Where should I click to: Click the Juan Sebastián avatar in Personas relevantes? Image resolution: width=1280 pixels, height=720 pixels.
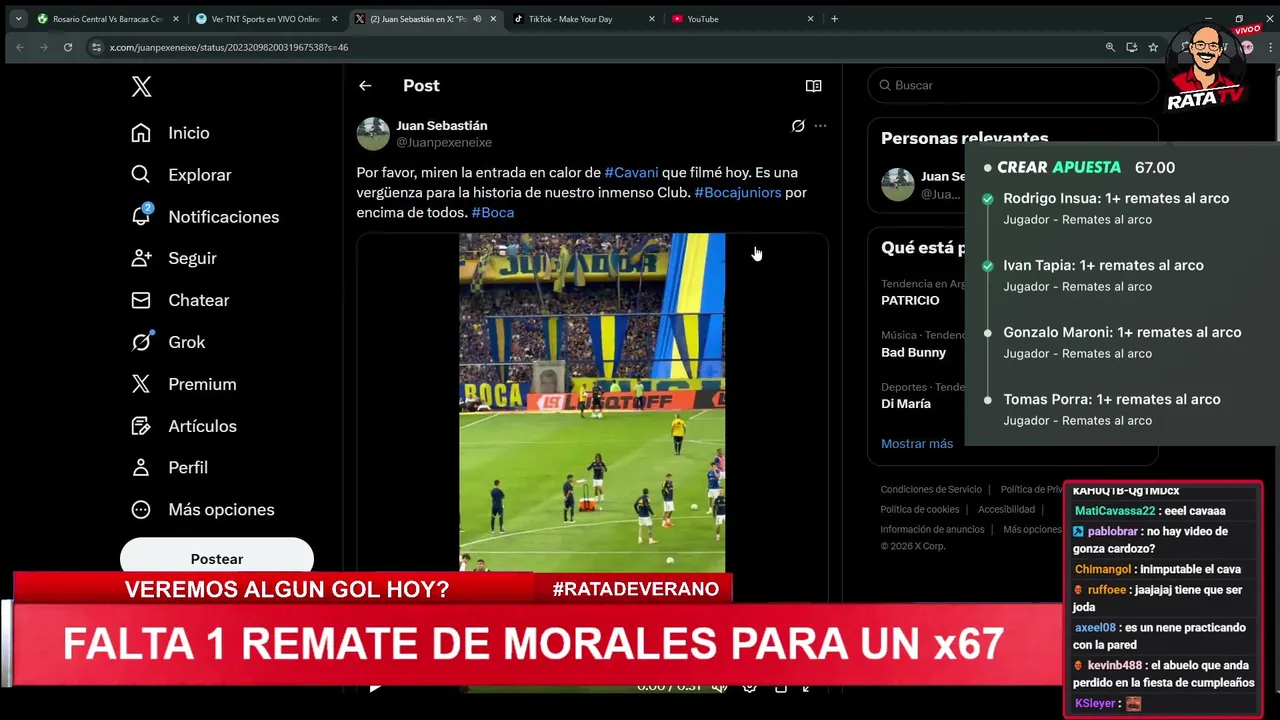[x=897, y=185]
